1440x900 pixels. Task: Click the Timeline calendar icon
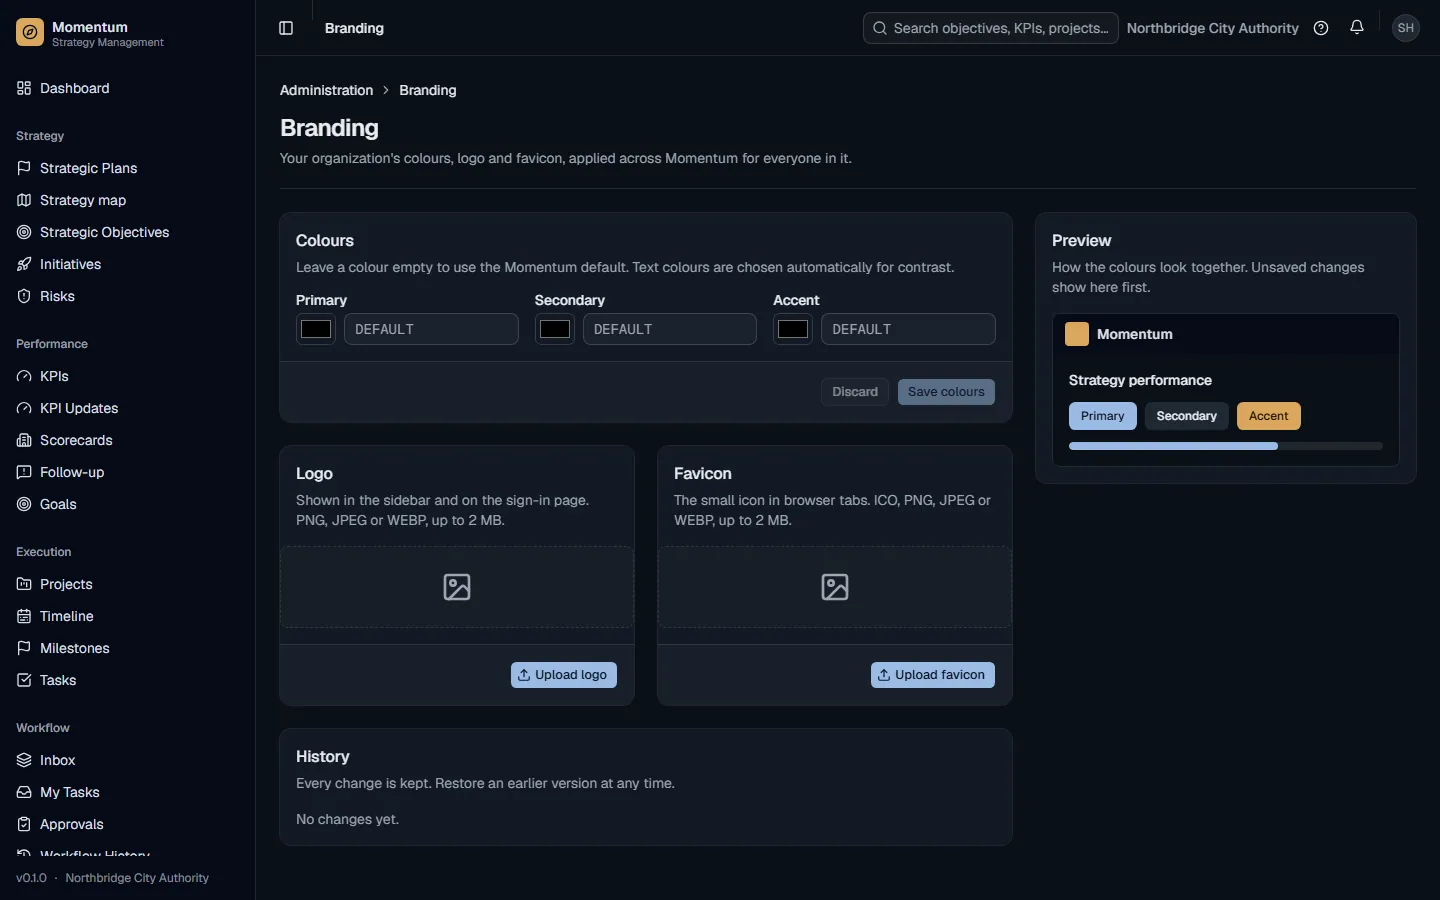(x=24, y=616)
